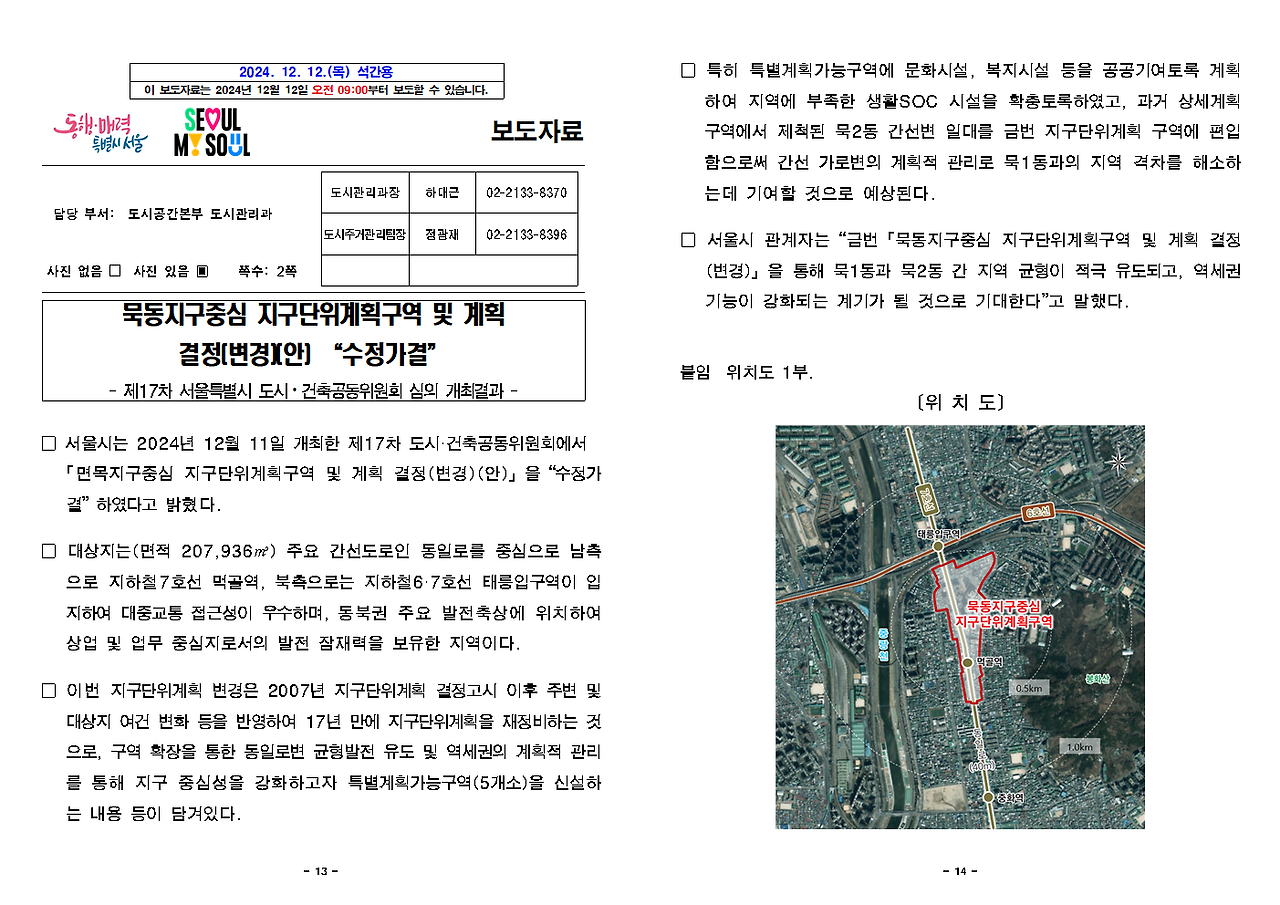The height and width of the screenshot is (905, 1280).
Task: Click subtitle 제17차 서울특별시 도시·건축공동위원회 심의 개최결과
Action: click(x=313, y=390)
